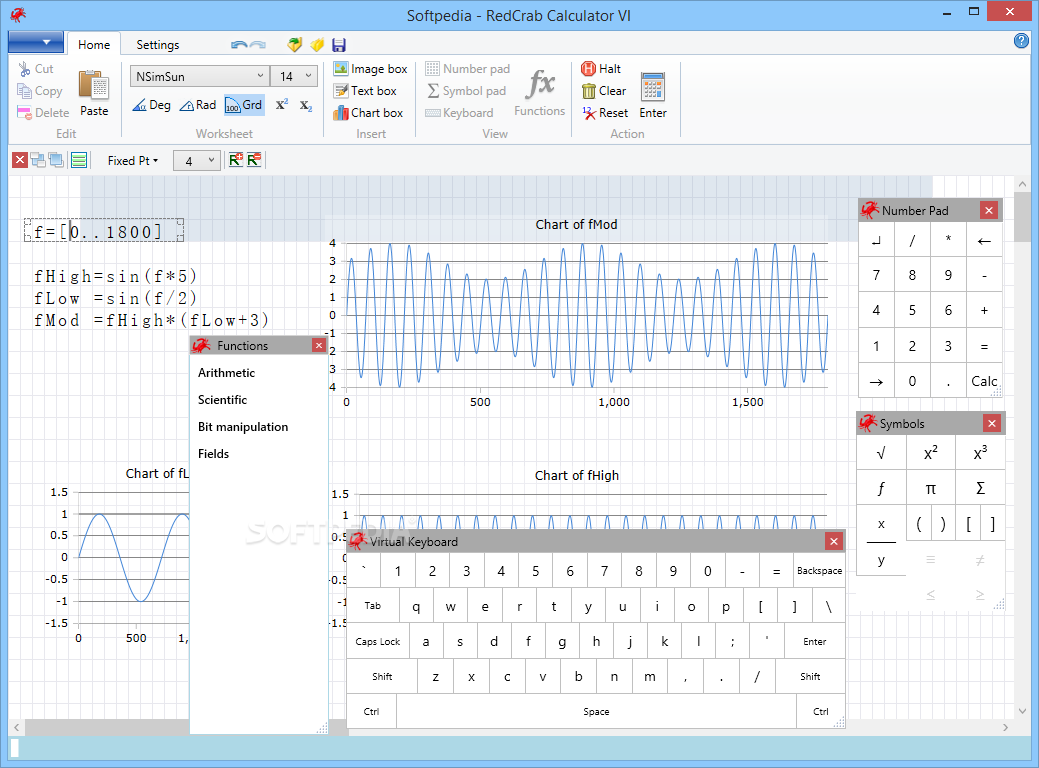Click the red X icon in the result toolbar
This screenshot has width=1039, height=768.
20,160
